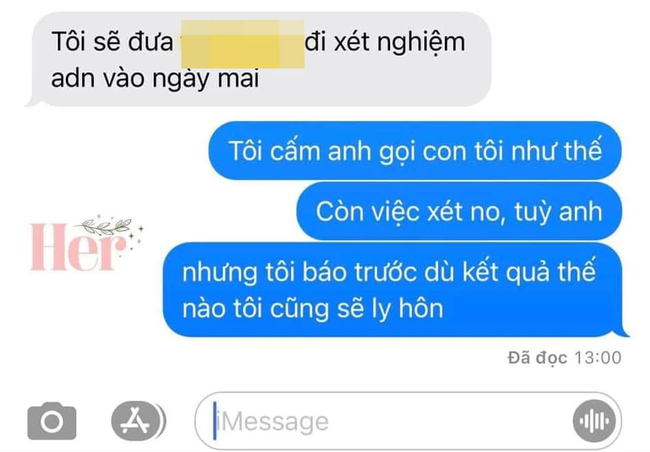Select the bubble starting "nhưng tôi báo trước"
650x452 pixels.
pyautogui.click(x=394, y=290)
